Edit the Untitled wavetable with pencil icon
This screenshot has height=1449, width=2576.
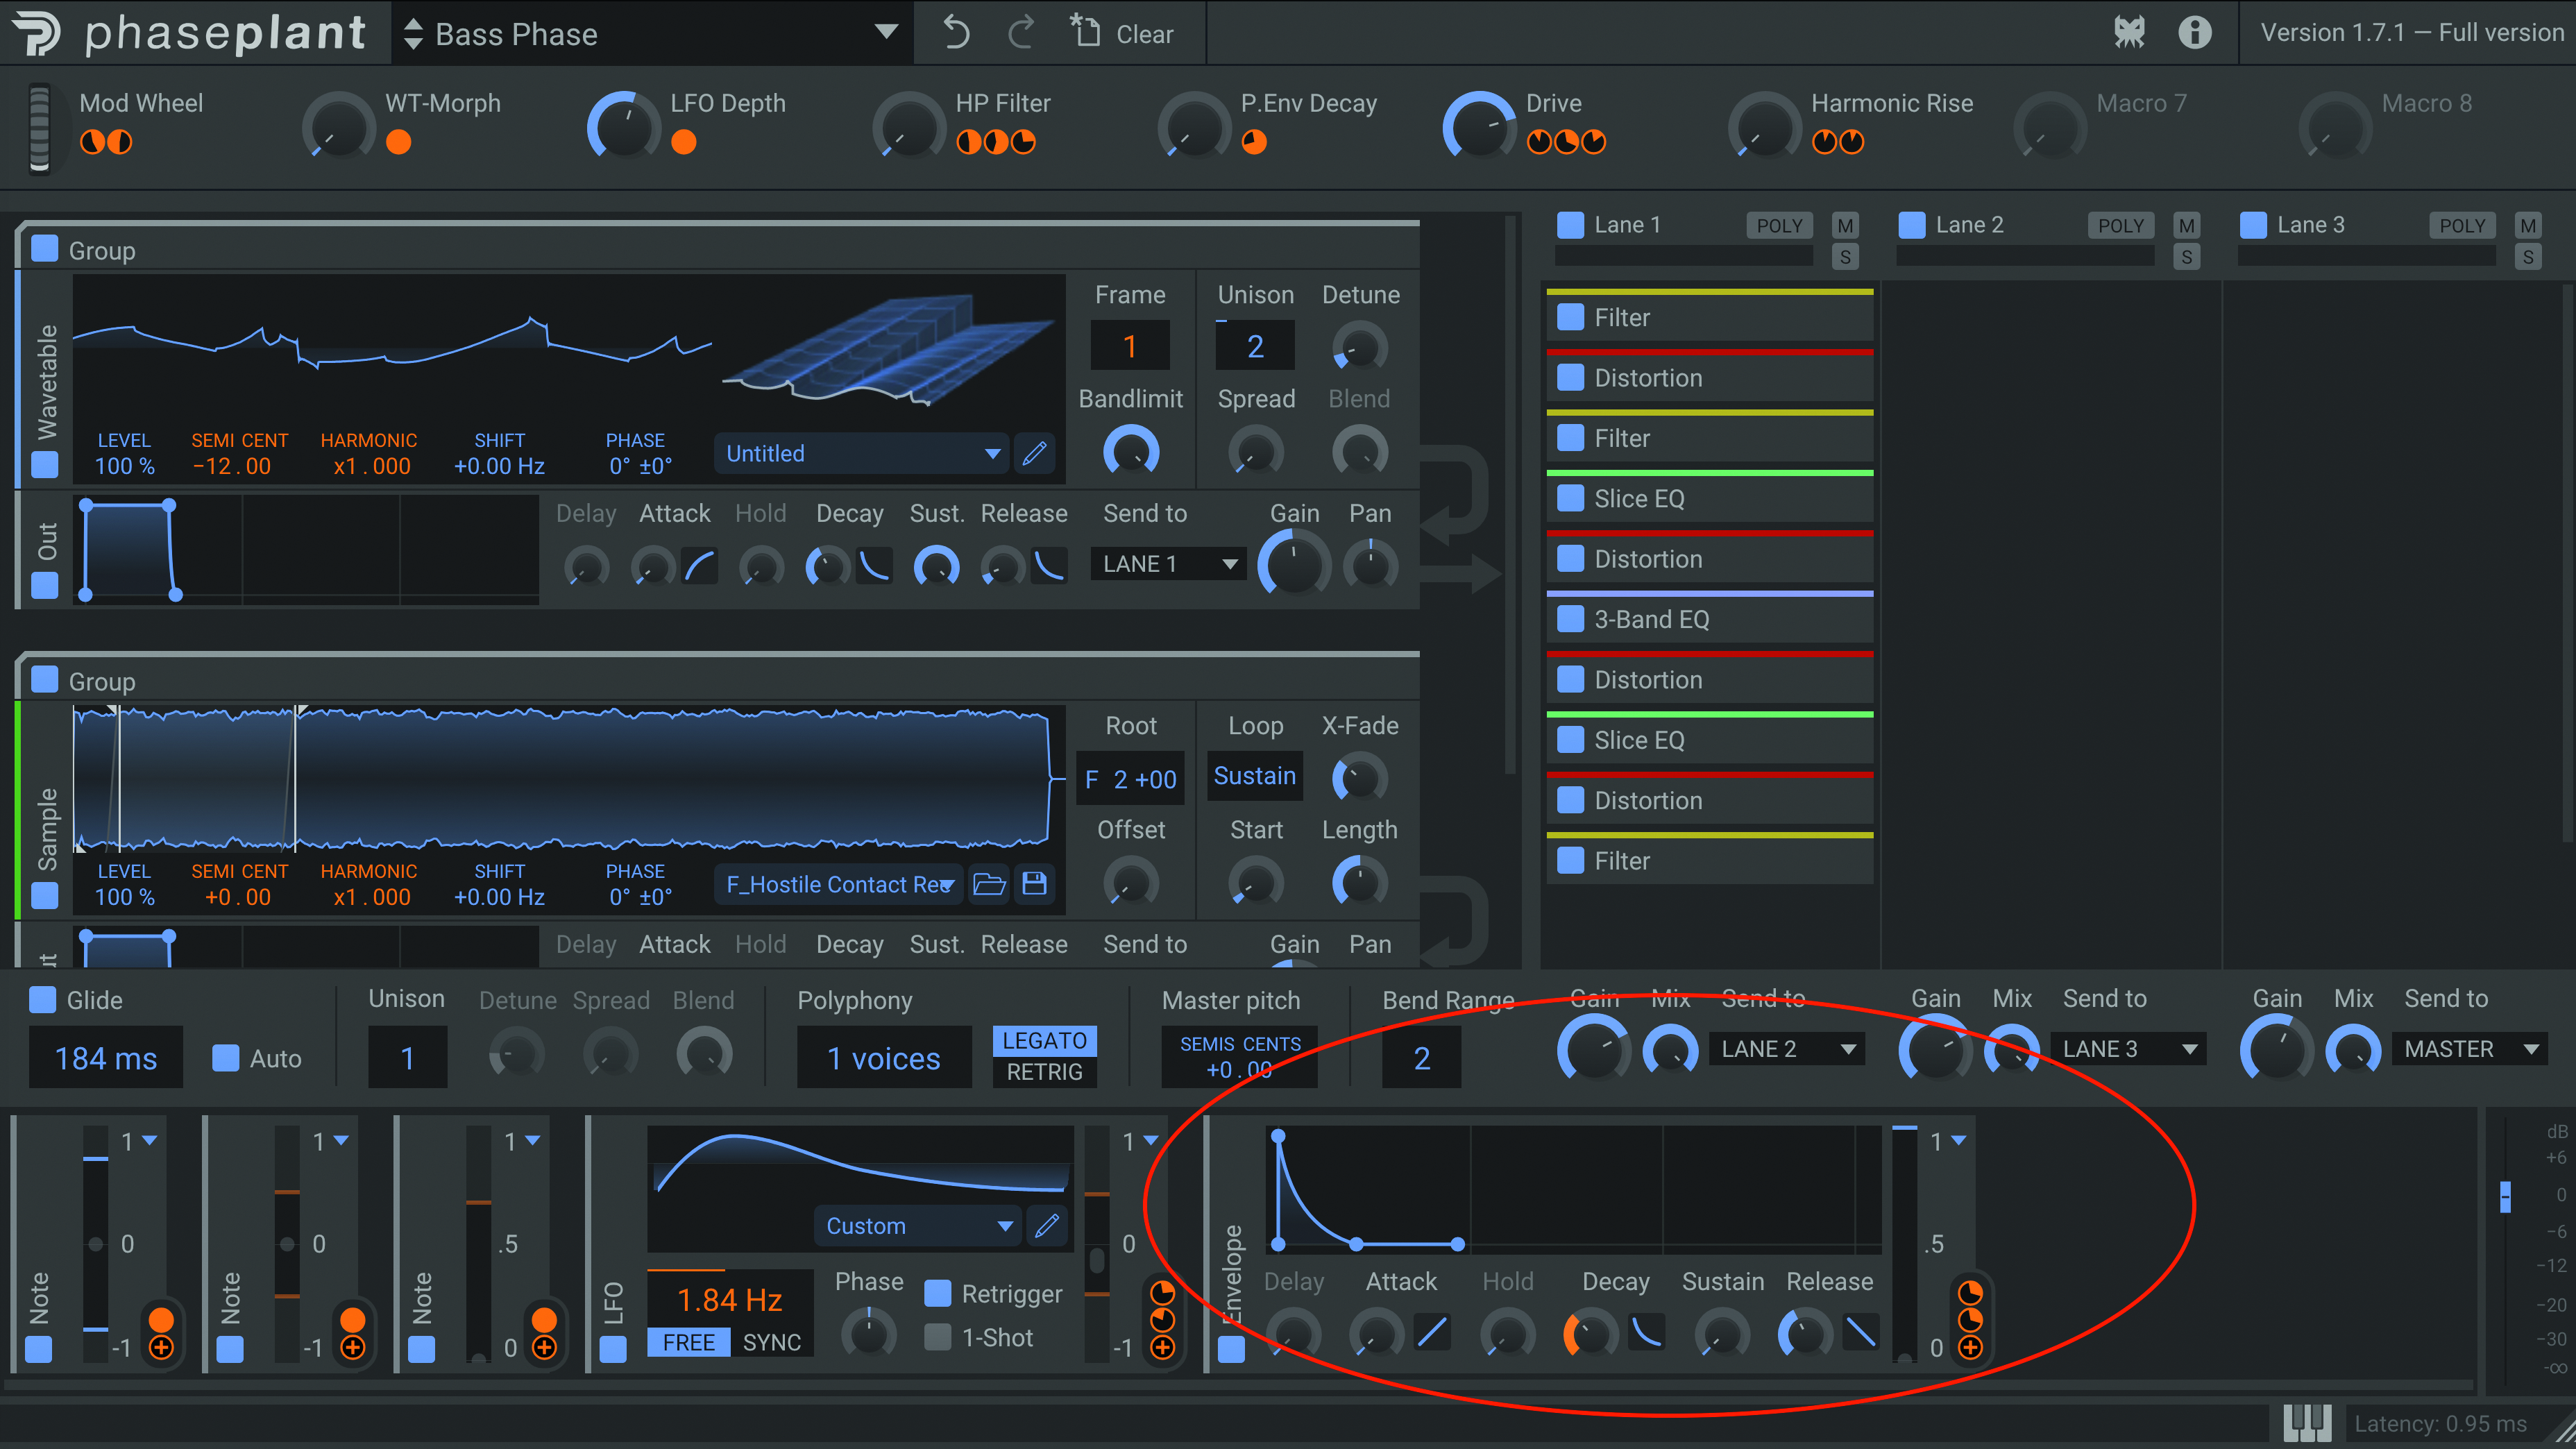tap(1035, 453)
